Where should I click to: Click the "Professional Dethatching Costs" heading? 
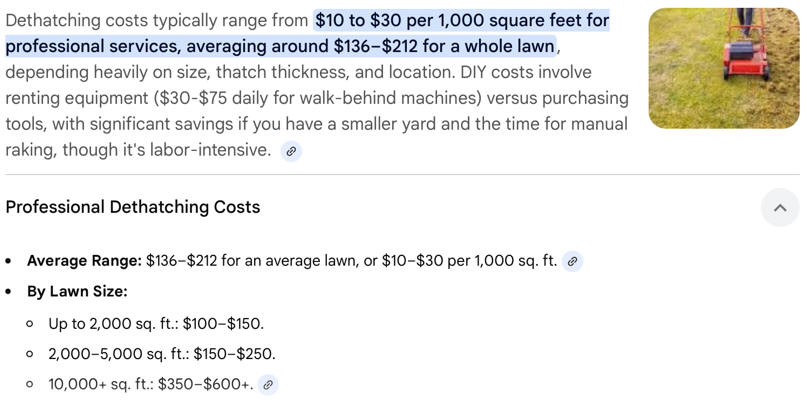[x=133, y=207]
